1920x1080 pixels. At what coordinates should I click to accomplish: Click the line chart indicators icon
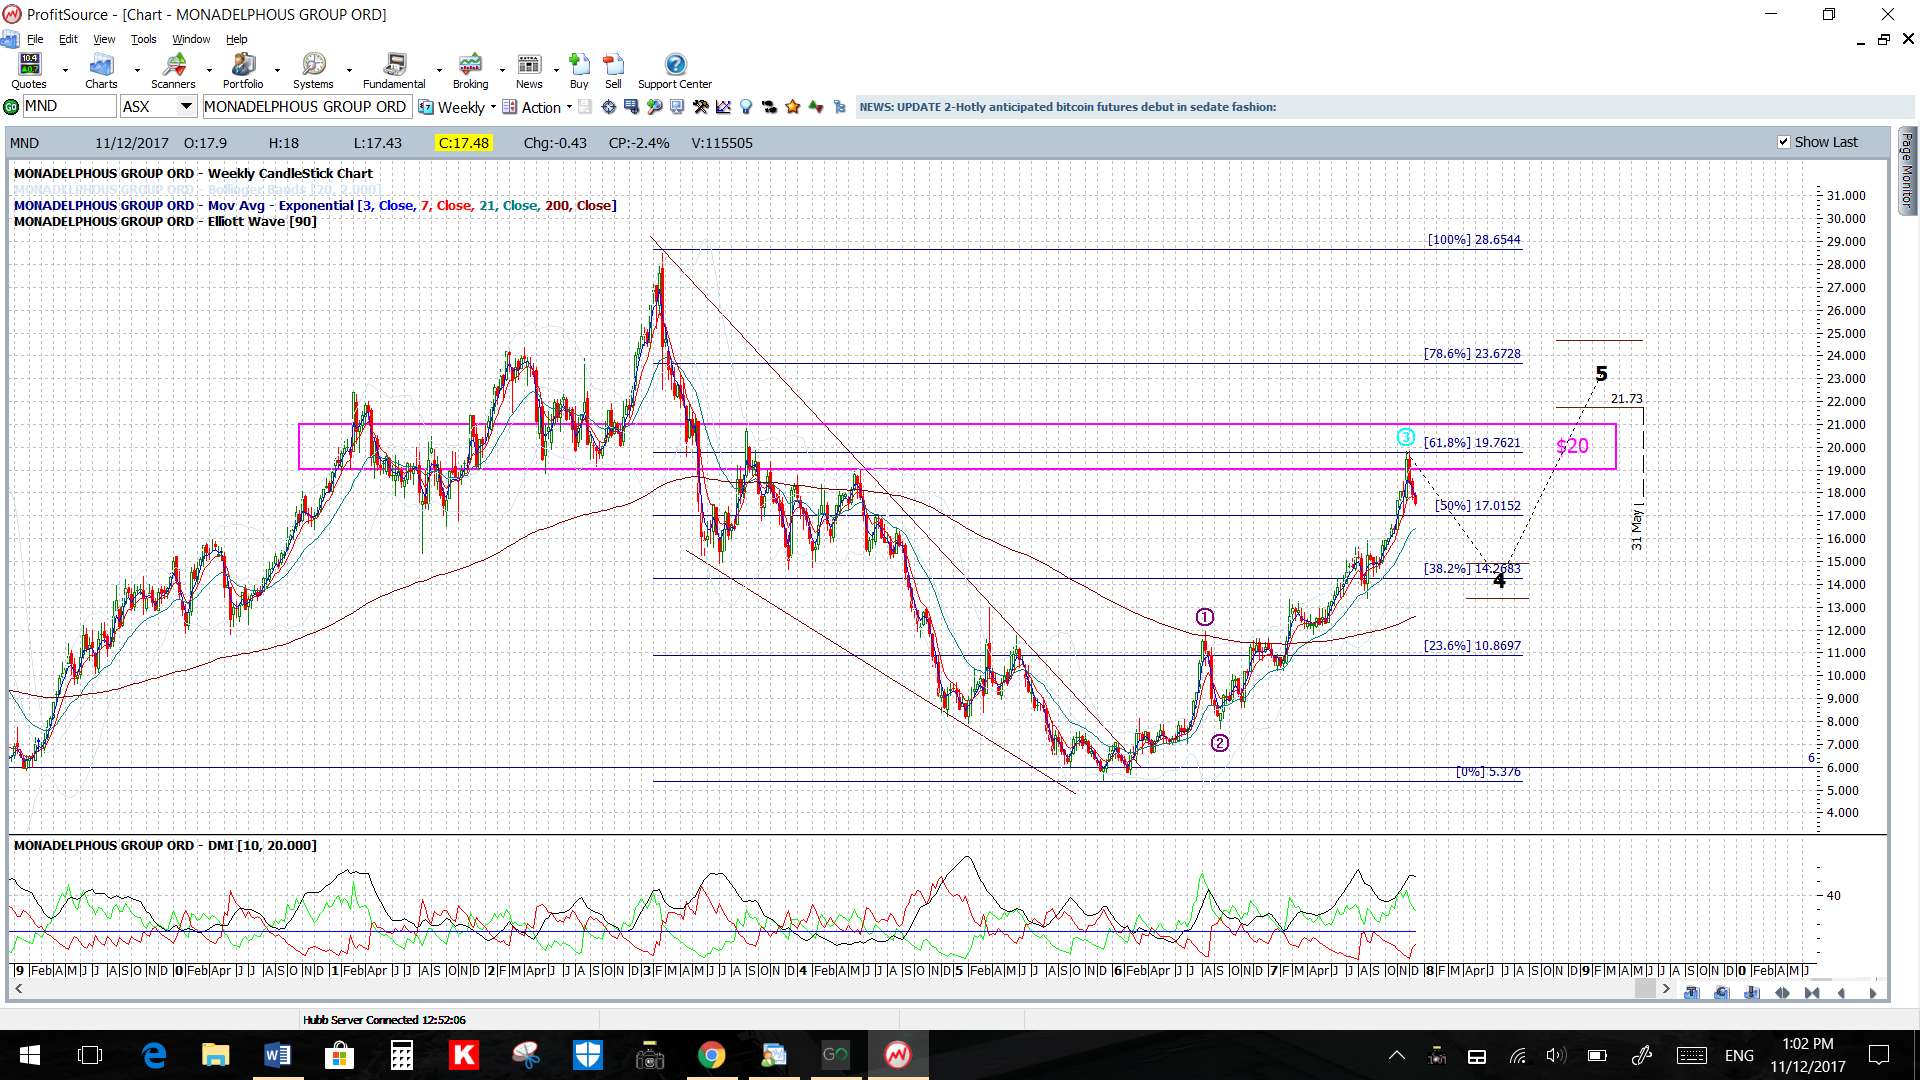click(723, 107)
